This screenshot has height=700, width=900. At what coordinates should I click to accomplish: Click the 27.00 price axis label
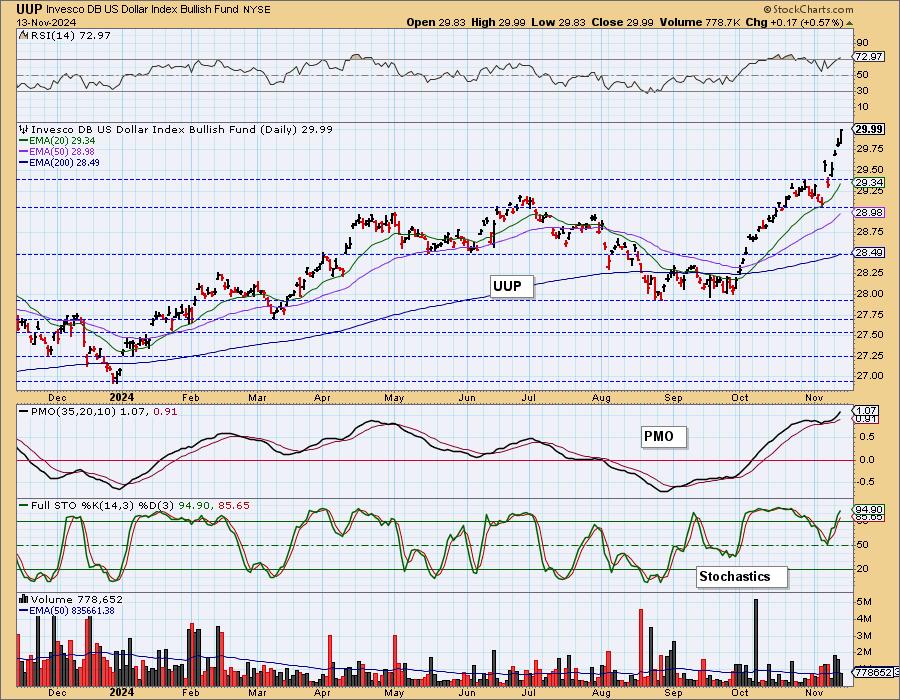pos(870,376)
